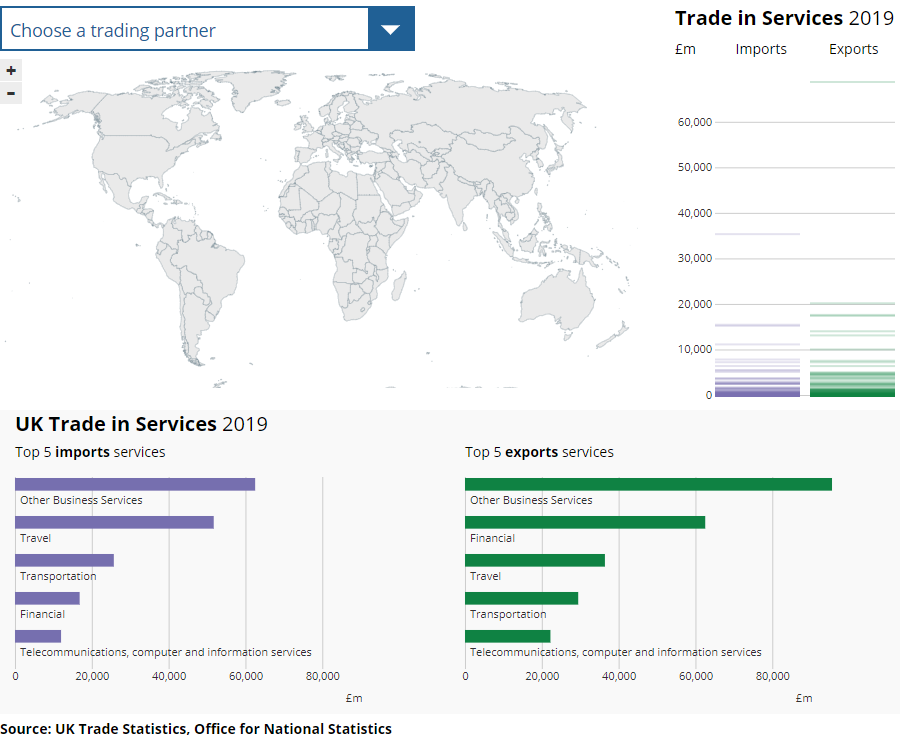Click the Telecommunications exports bar
The width and height of the screenshot is (911, 749).
tap(507, 635)
